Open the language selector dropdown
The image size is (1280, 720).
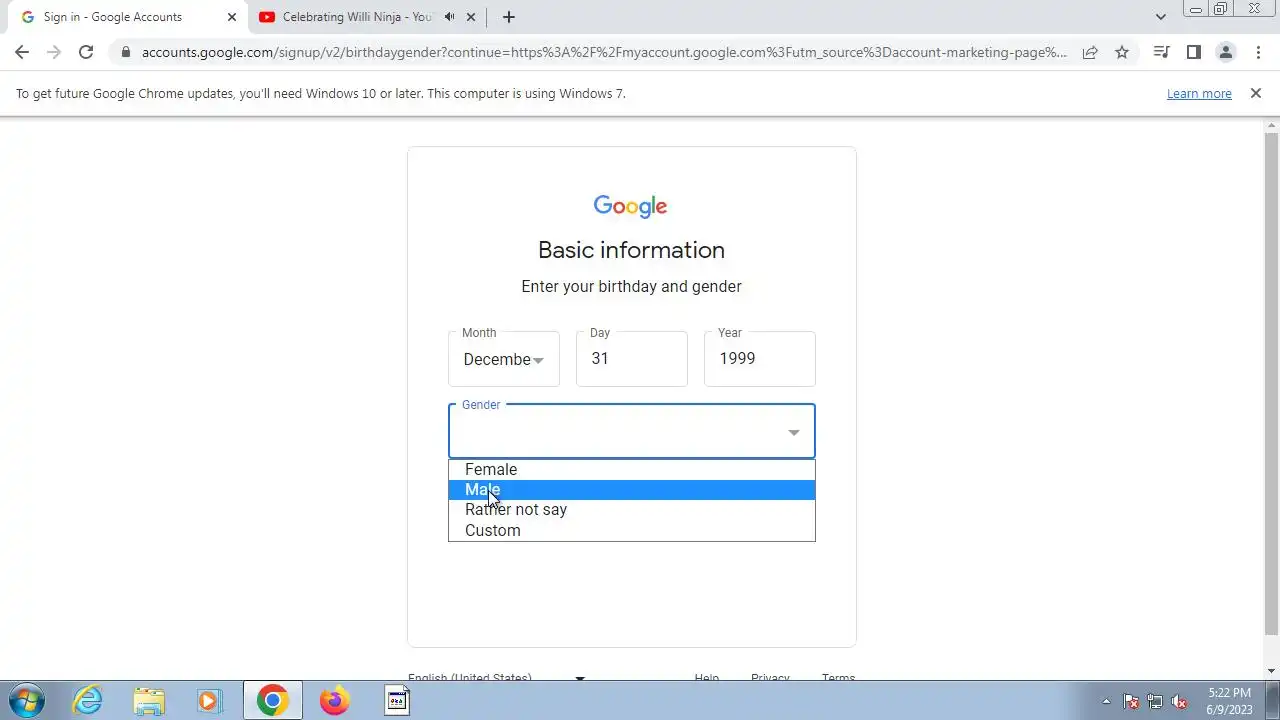(x=496, y=677)
